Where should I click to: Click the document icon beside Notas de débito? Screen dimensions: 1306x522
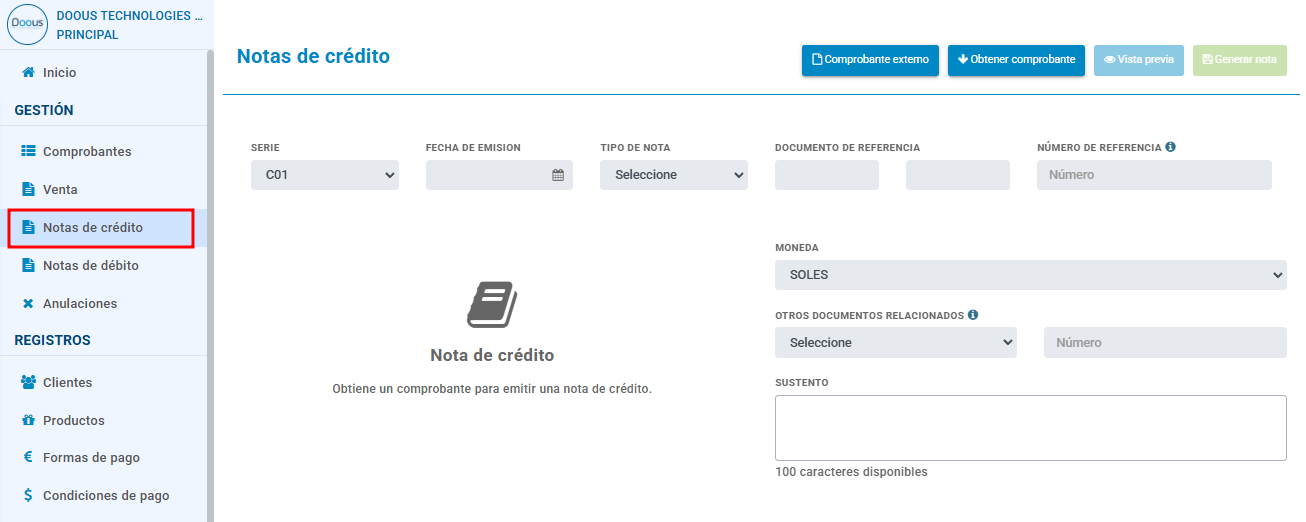pos(28,265)
